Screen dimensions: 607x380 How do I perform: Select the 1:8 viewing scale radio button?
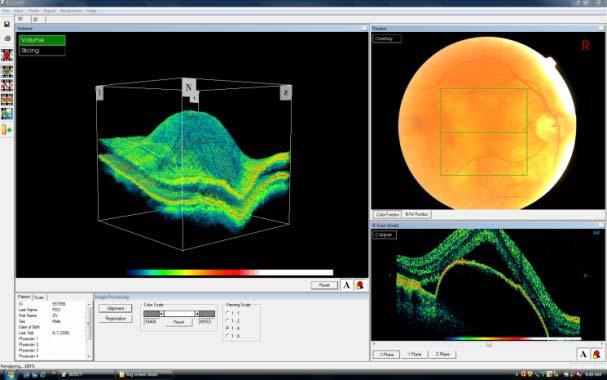(228, 336)
